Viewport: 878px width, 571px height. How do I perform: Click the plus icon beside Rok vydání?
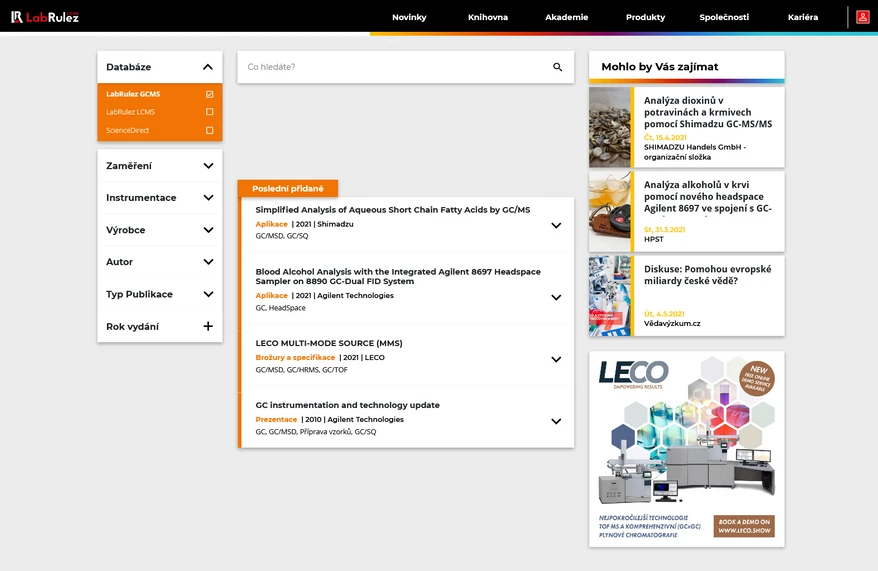pyautogui.click(x=208, y=326)
